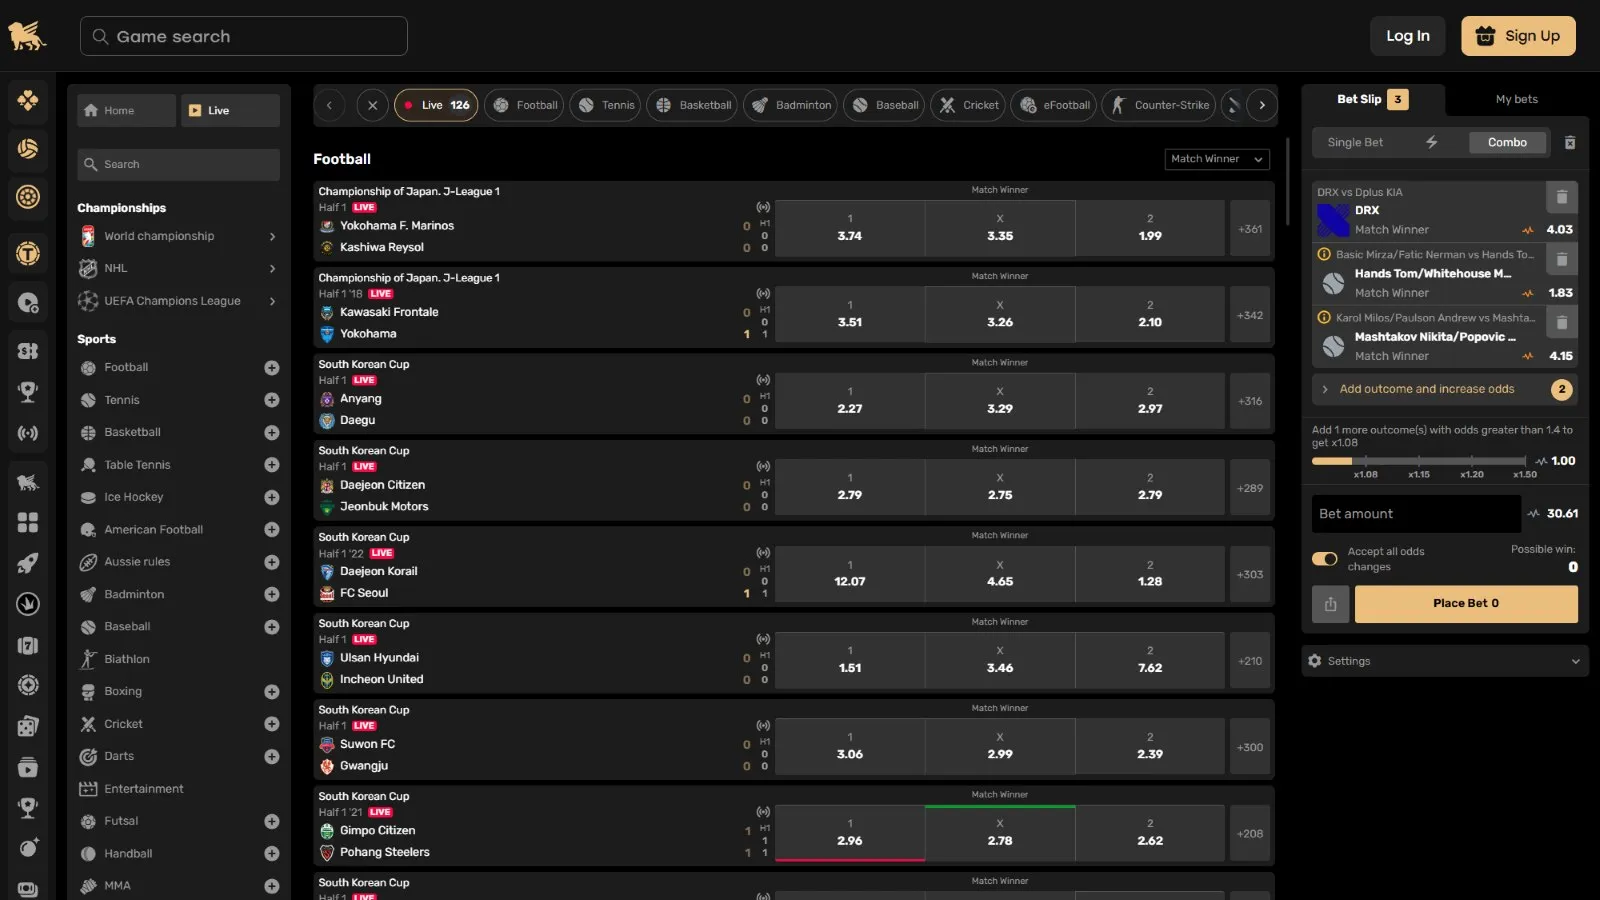Viewport: 1600px width, 900px height.
Task: Clear all bets with trash icon
Action: pyautogui.click(x=1570, y=143)
